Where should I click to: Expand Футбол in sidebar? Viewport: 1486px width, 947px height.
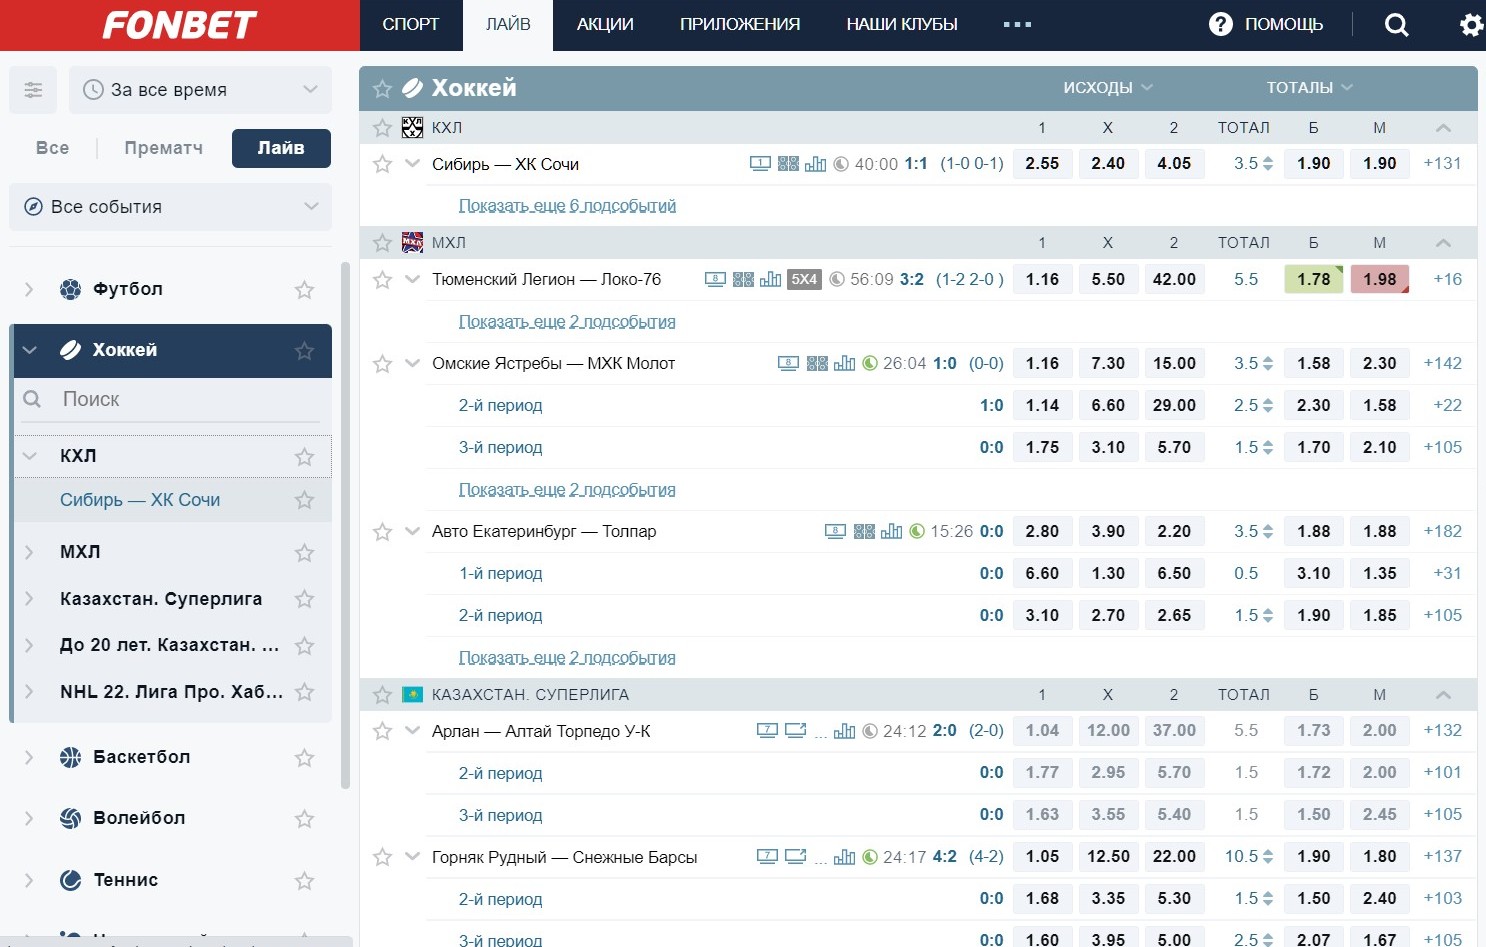(x=29, y=289)
